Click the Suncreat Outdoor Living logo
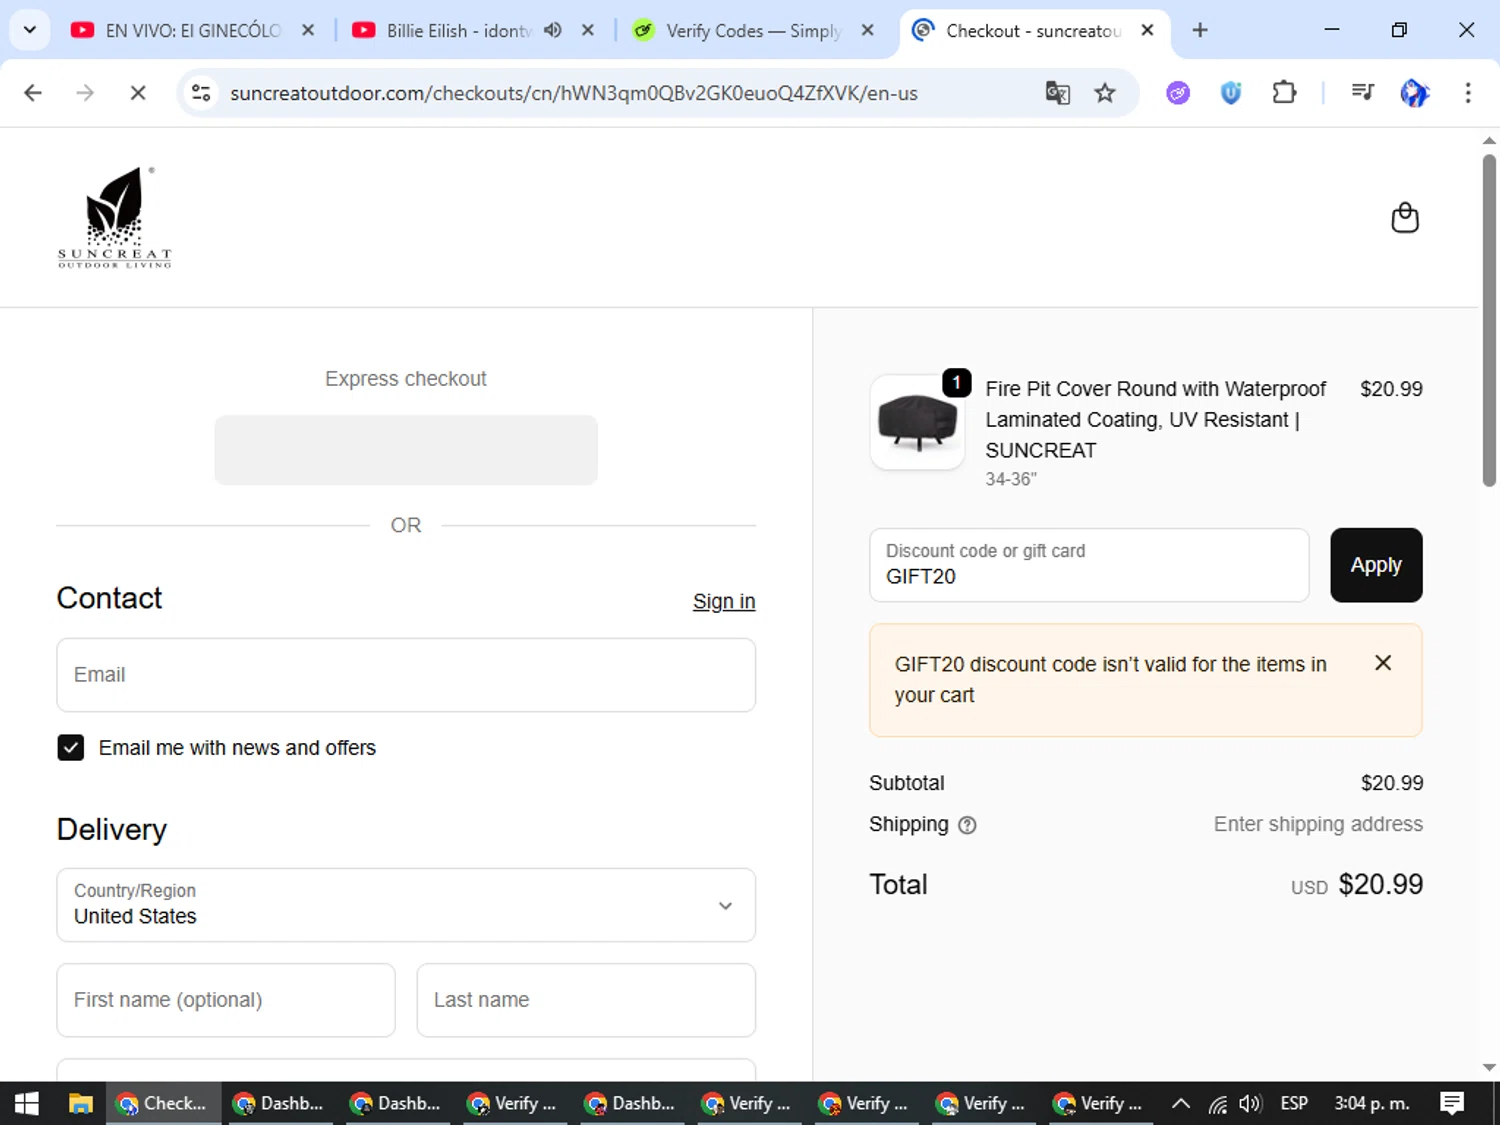Viewport: 1500px width, 1125px height. coord(115,217)
